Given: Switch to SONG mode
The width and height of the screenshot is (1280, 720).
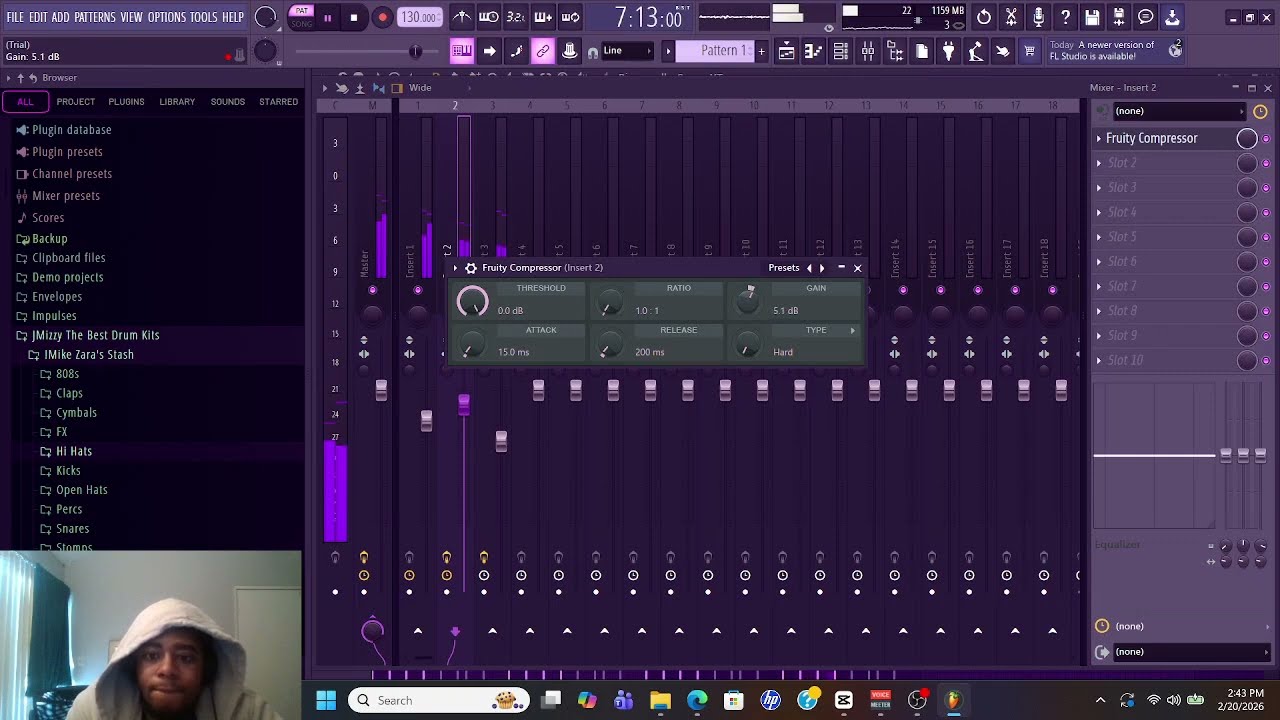Looking at the screenshot, I should 301,23.
